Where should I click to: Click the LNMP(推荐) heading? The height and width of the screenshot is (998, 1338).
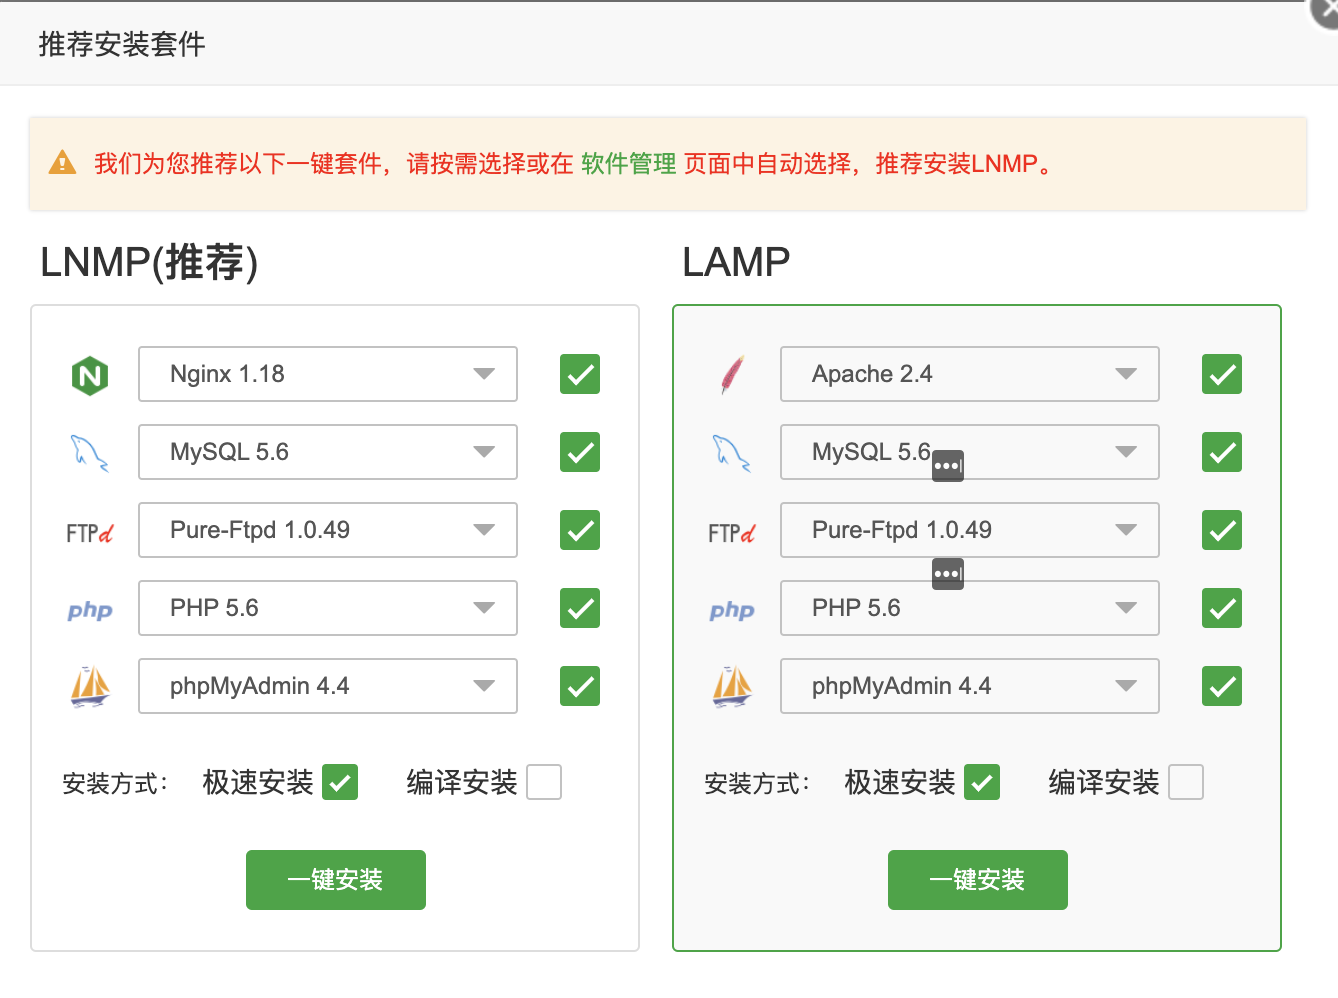[149, 263]
